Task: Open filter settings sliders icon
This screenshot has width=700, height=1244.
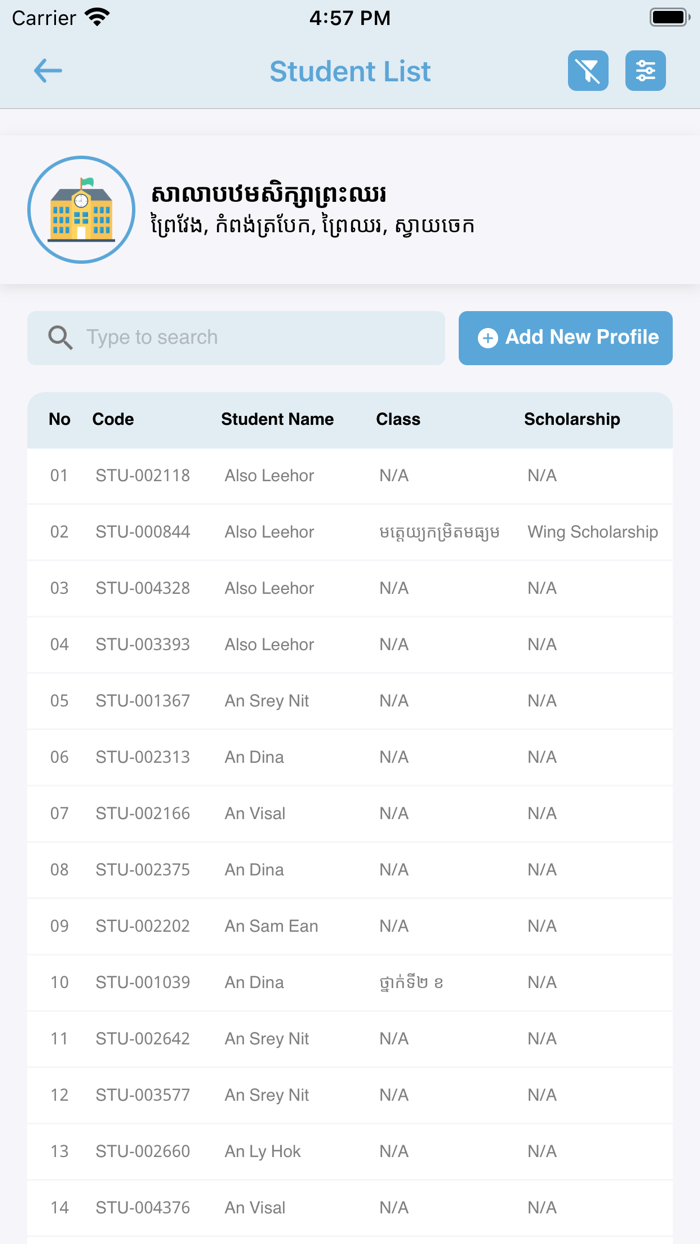Action: [x=646, y=71]
